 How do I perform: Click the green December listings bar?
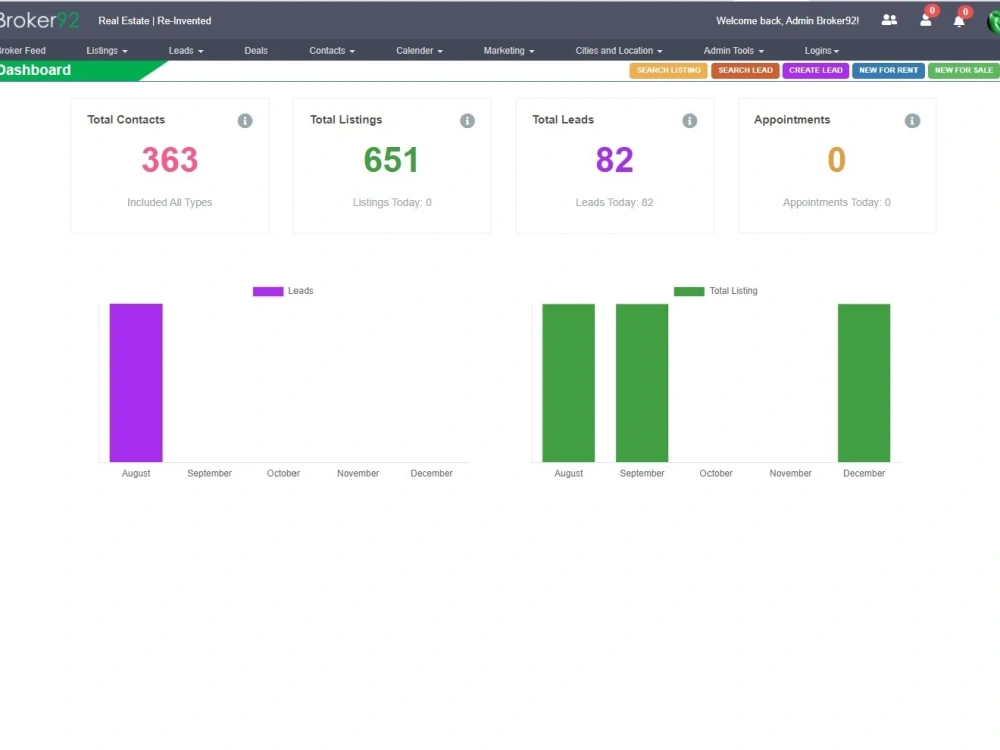[864, 383]
